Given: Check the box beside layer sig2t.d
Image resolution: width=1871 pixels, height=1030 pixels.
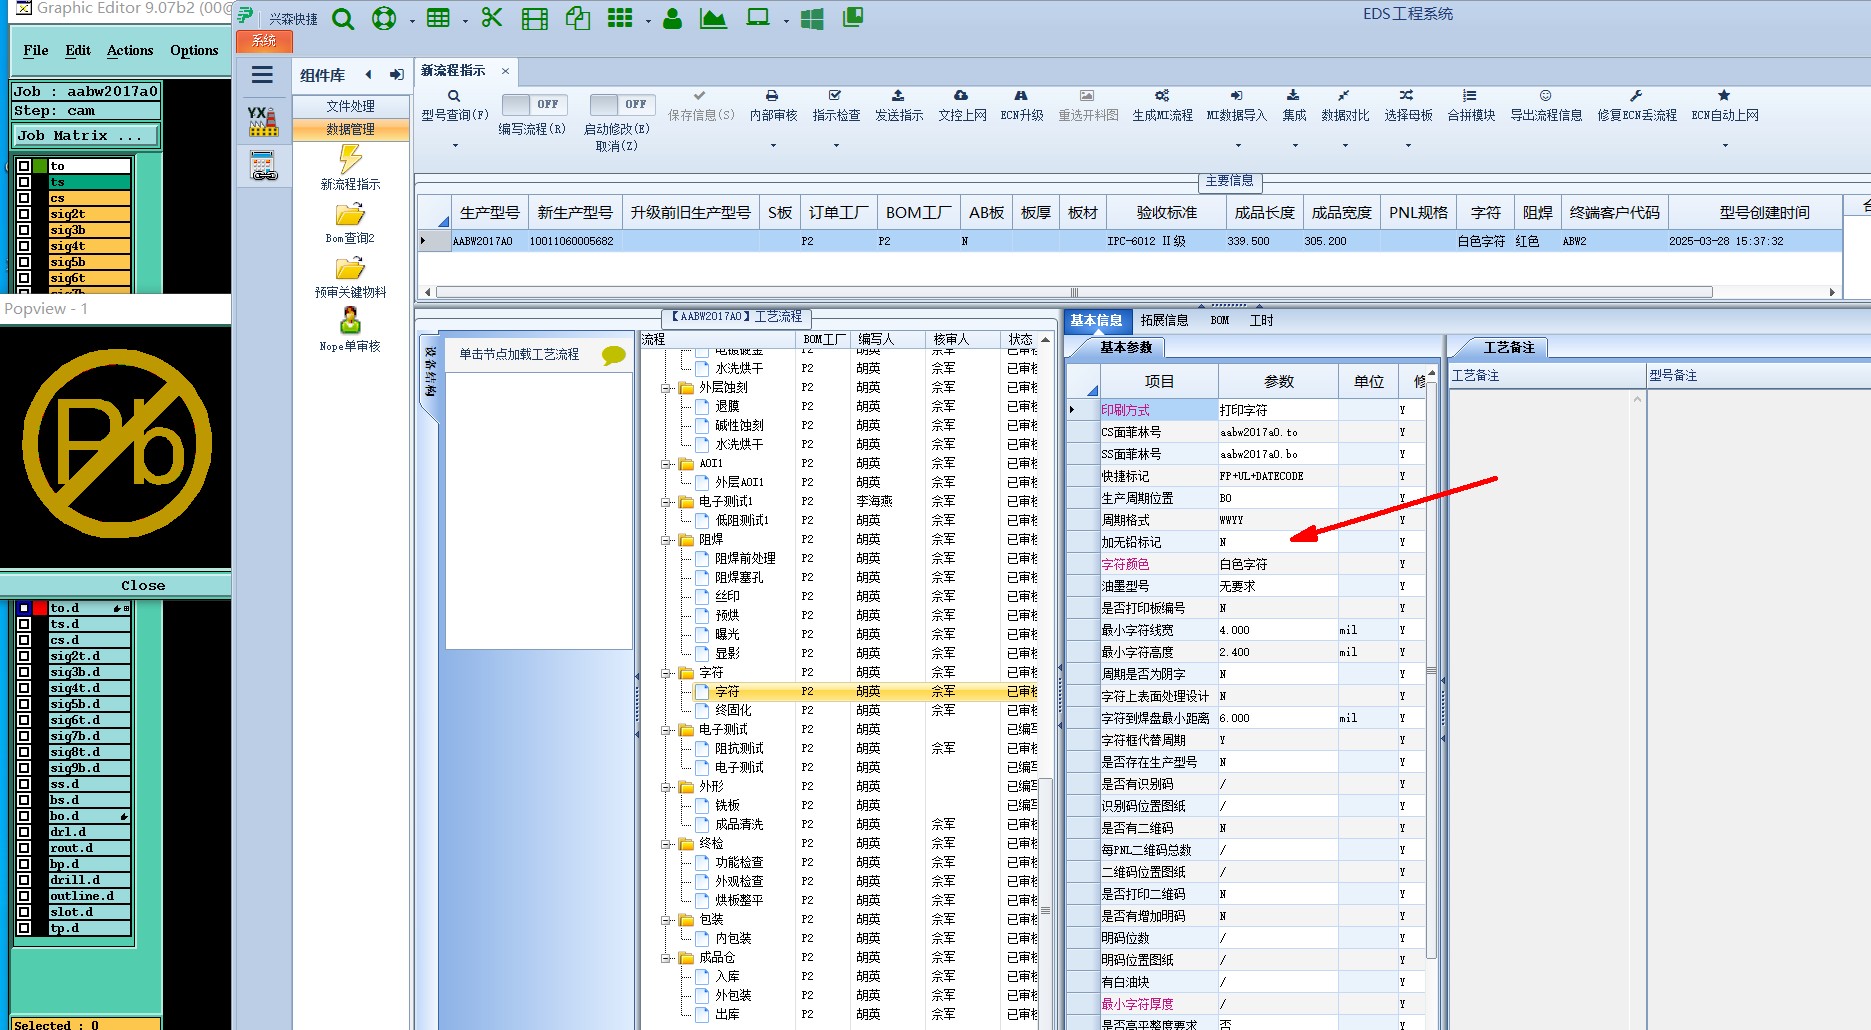Looking at the screenshot, I should point(23,656).
